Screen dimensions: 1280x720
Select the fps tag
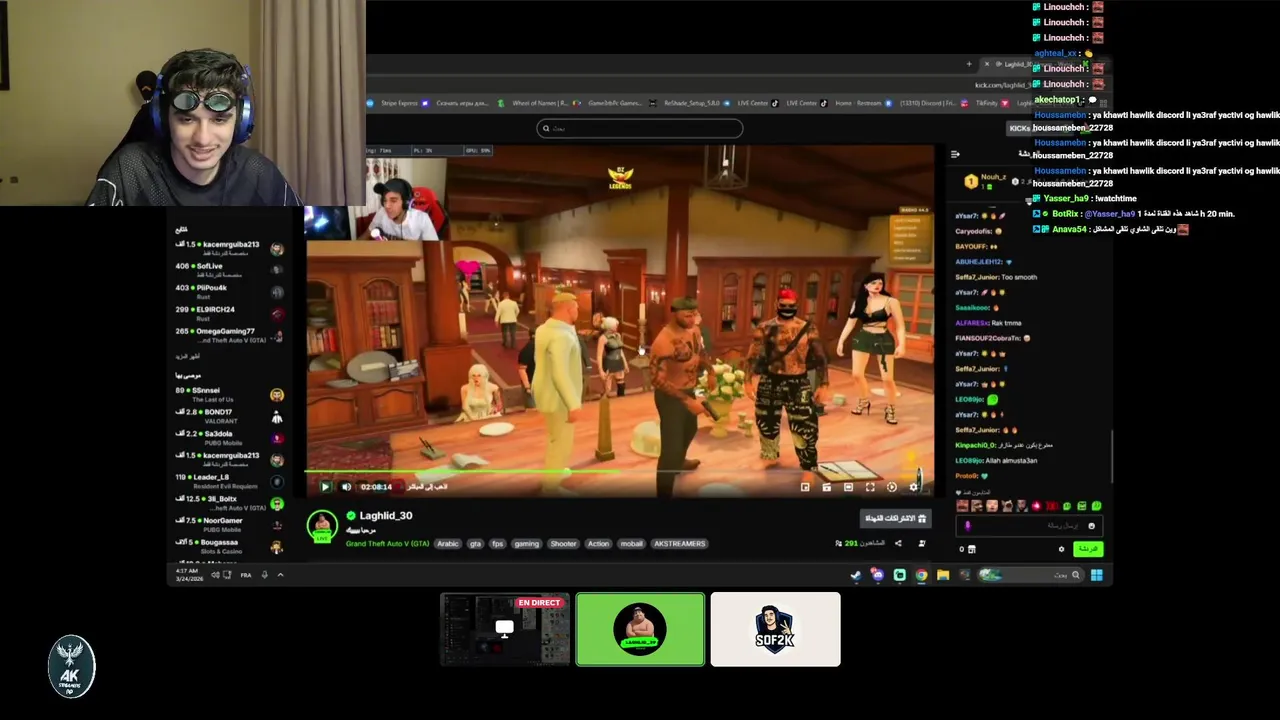(497, 544)
